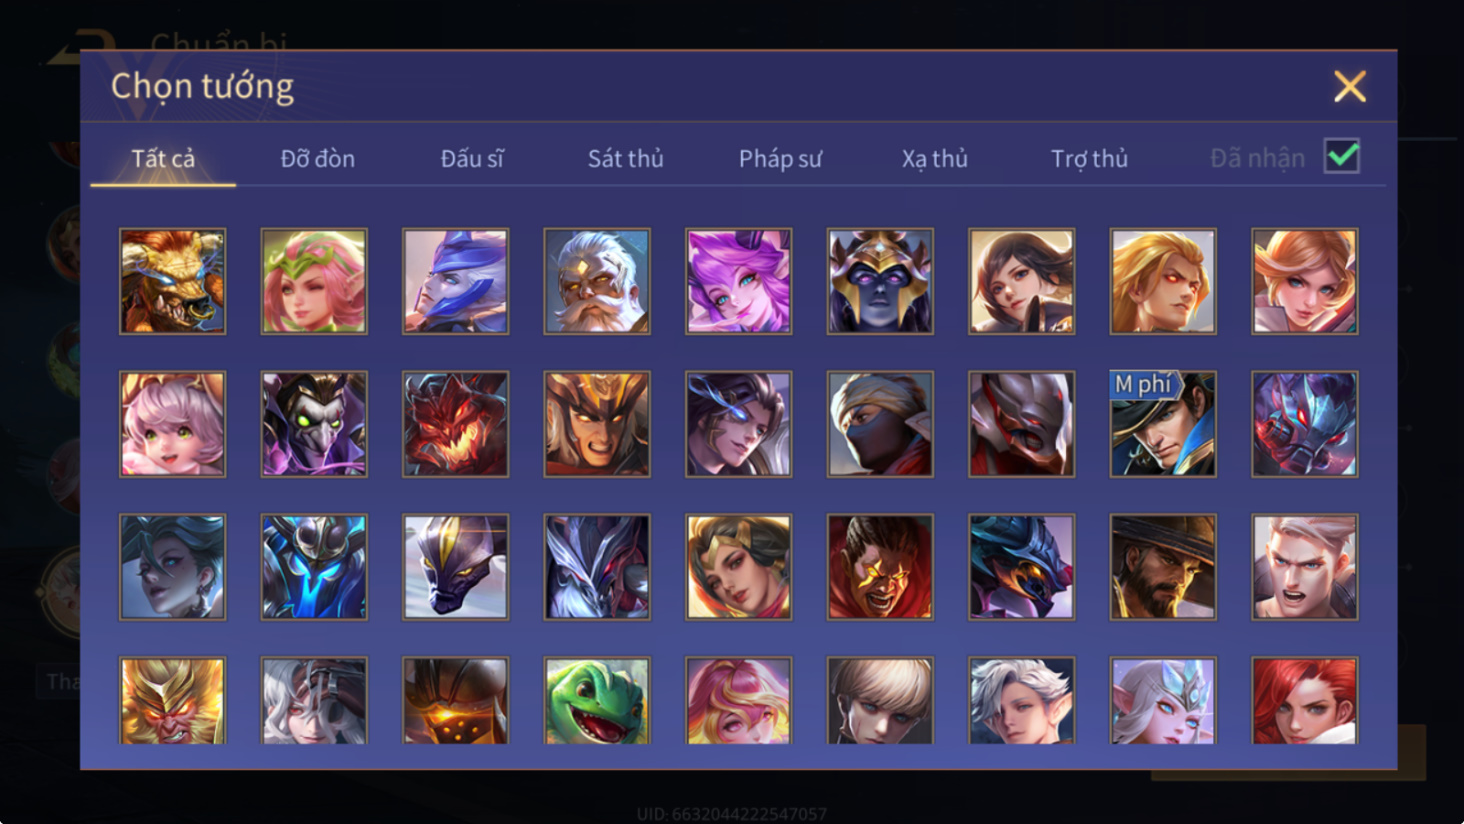Toggle the 'Đã nhận' checkbox

pyautogui.click(x=1341, y=156)
